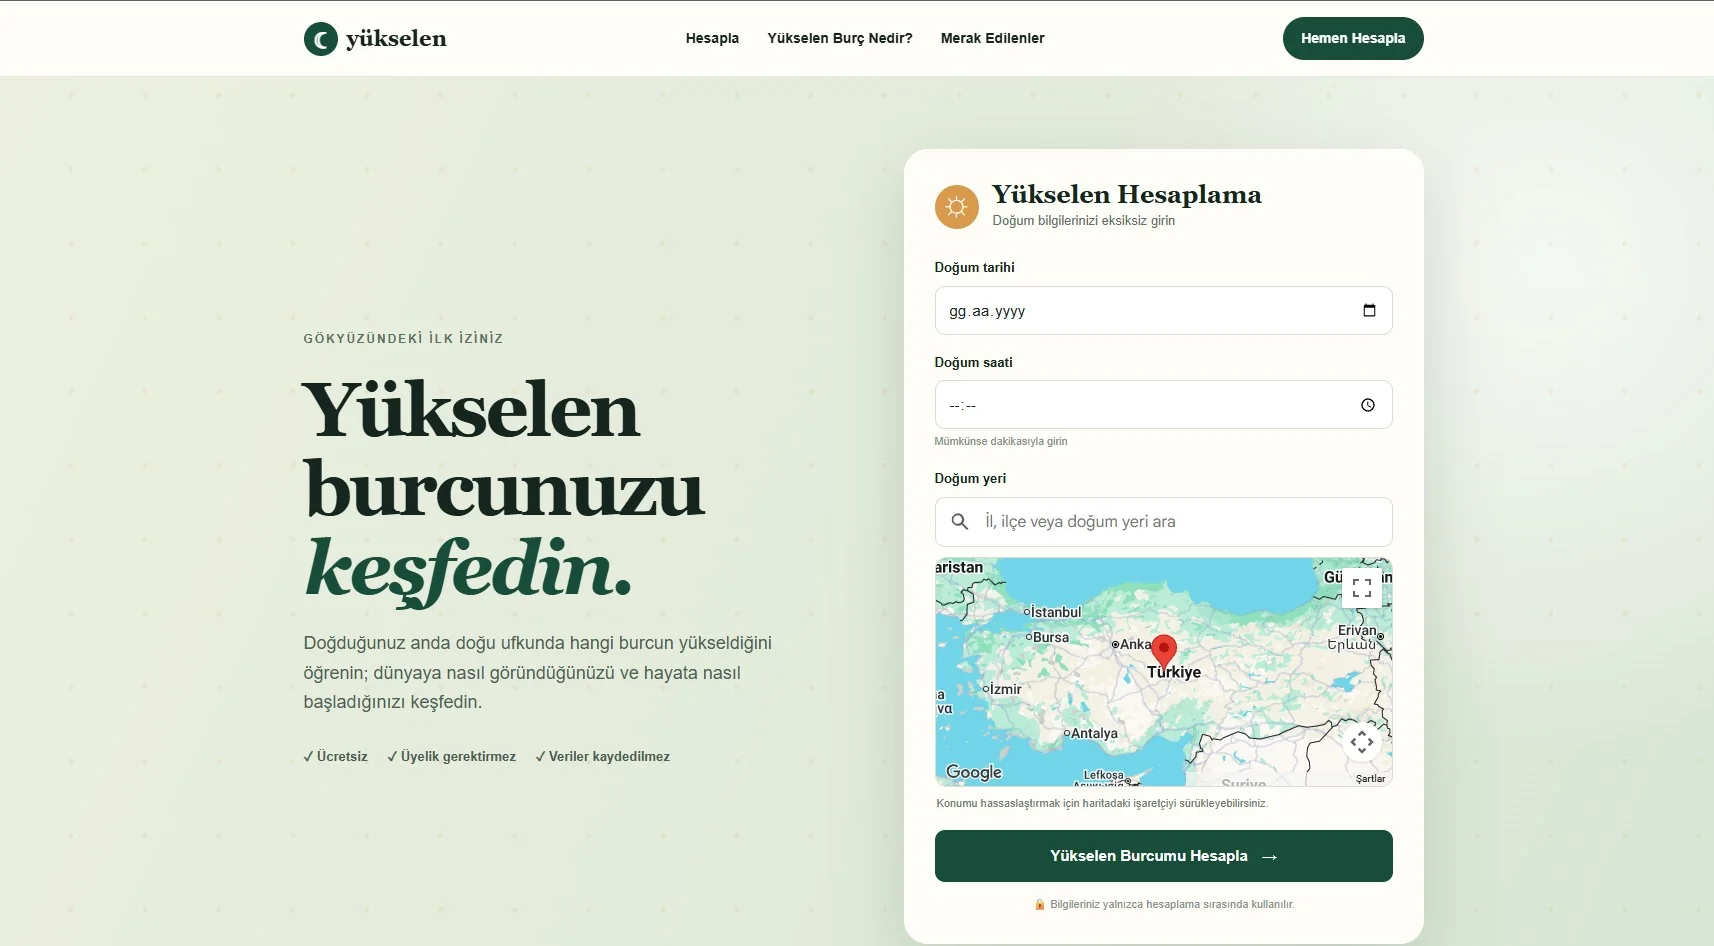Click the yükselen brand name text
The image size is (1714, 946).
[x=396, y=39]
